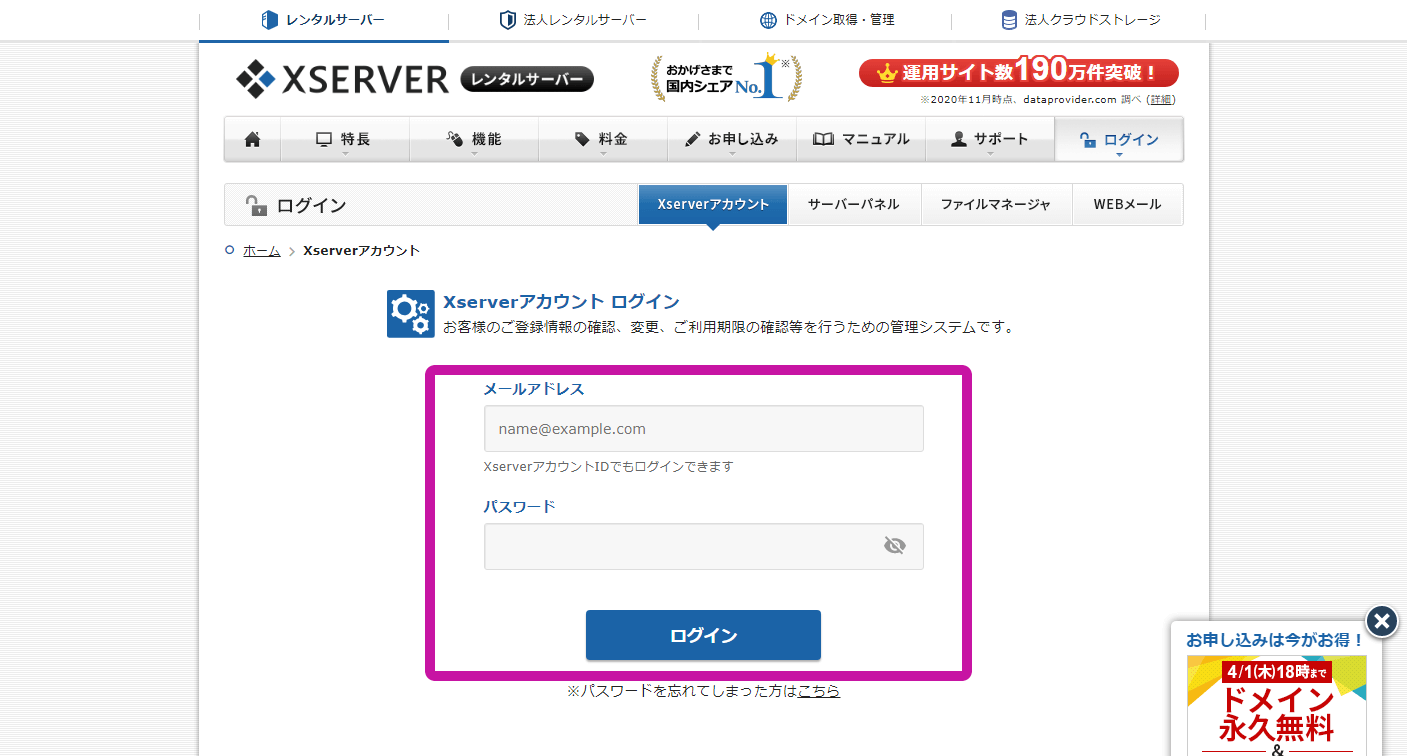Click the domestic share No.1 badge
The width and height of the screenshot is (1407, 756).
[725, 79]
